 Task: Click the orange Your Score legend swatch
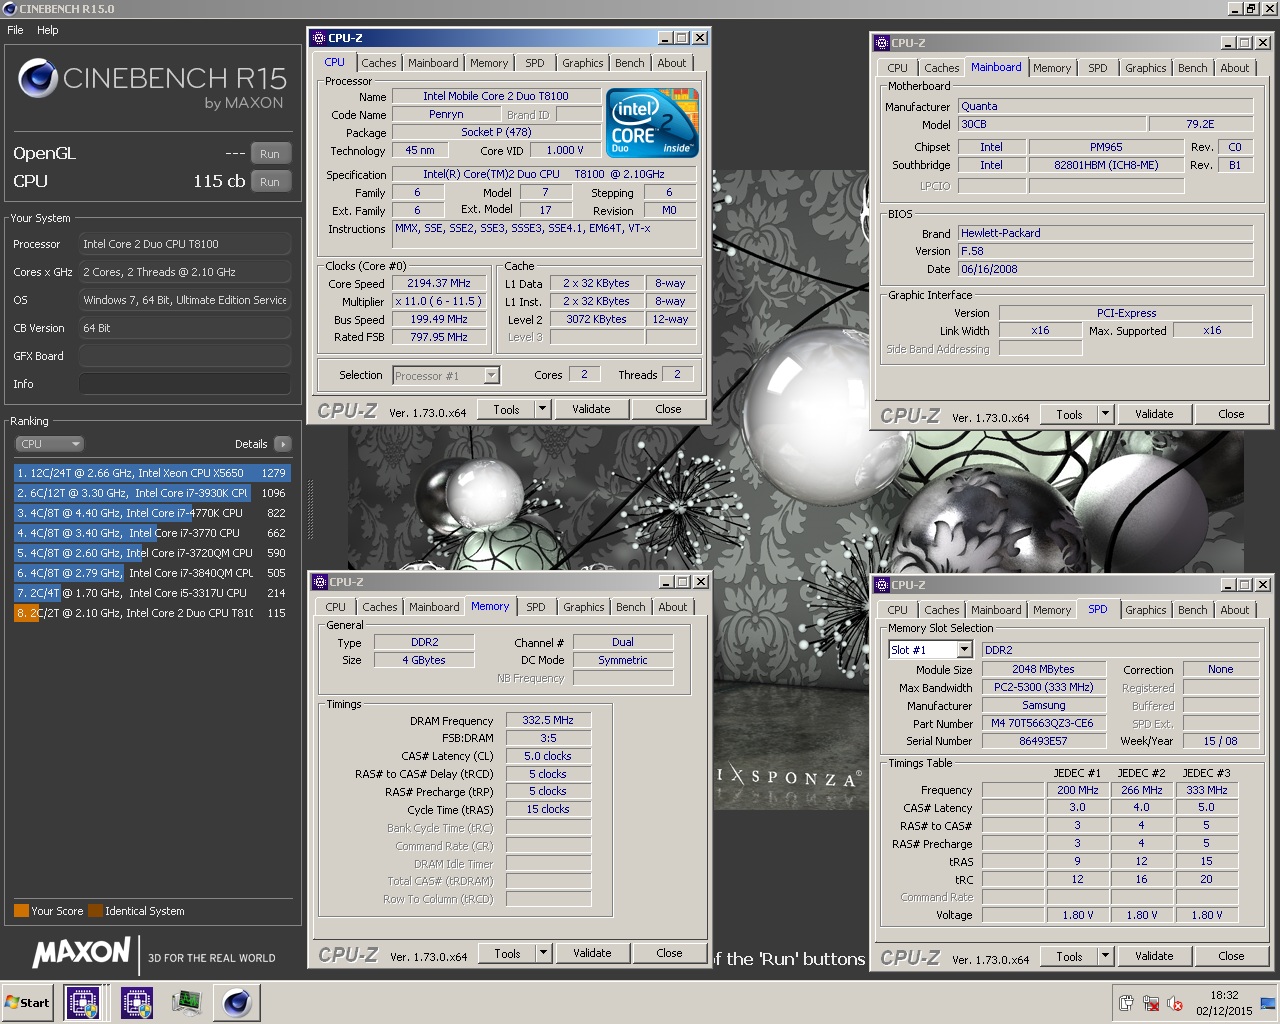tap(21, 911)
